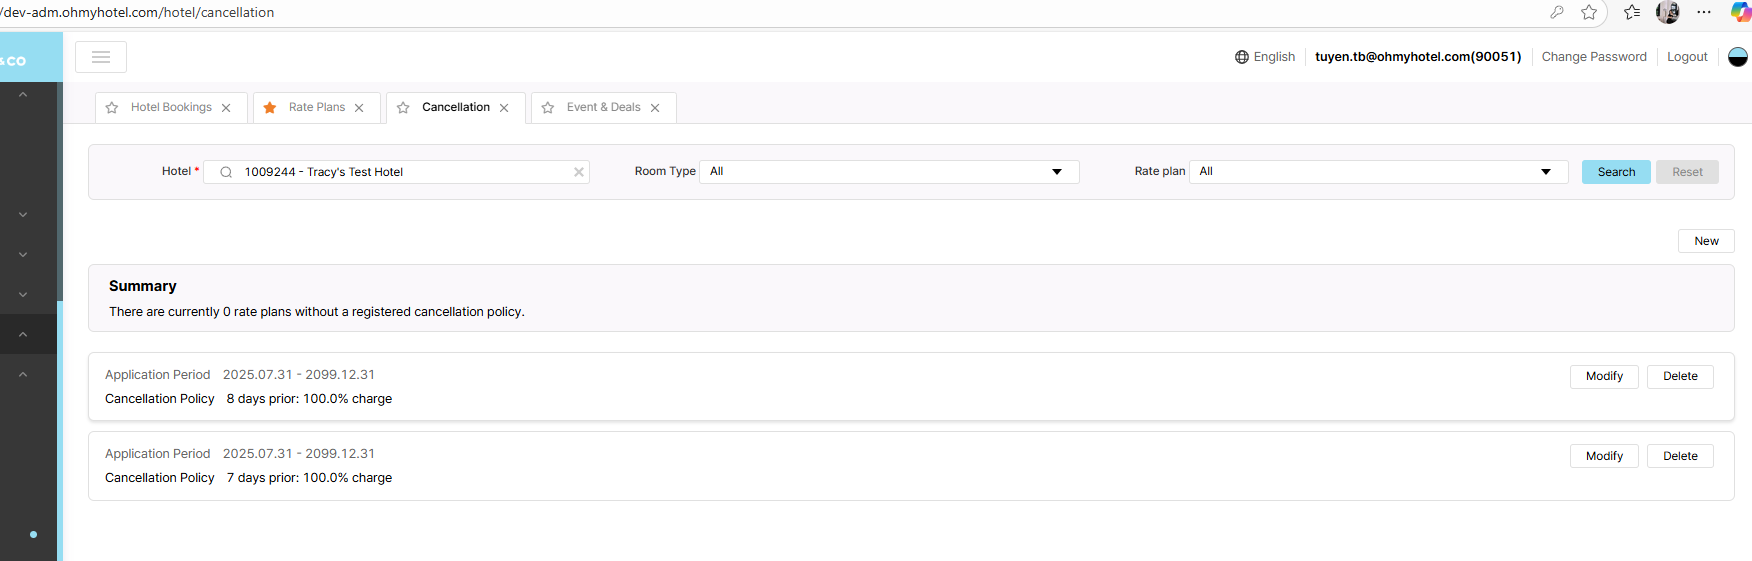Open the Copilot sidebar icon
Viewport: 1752px width, 561px height.
click(x=1741, y=12)
